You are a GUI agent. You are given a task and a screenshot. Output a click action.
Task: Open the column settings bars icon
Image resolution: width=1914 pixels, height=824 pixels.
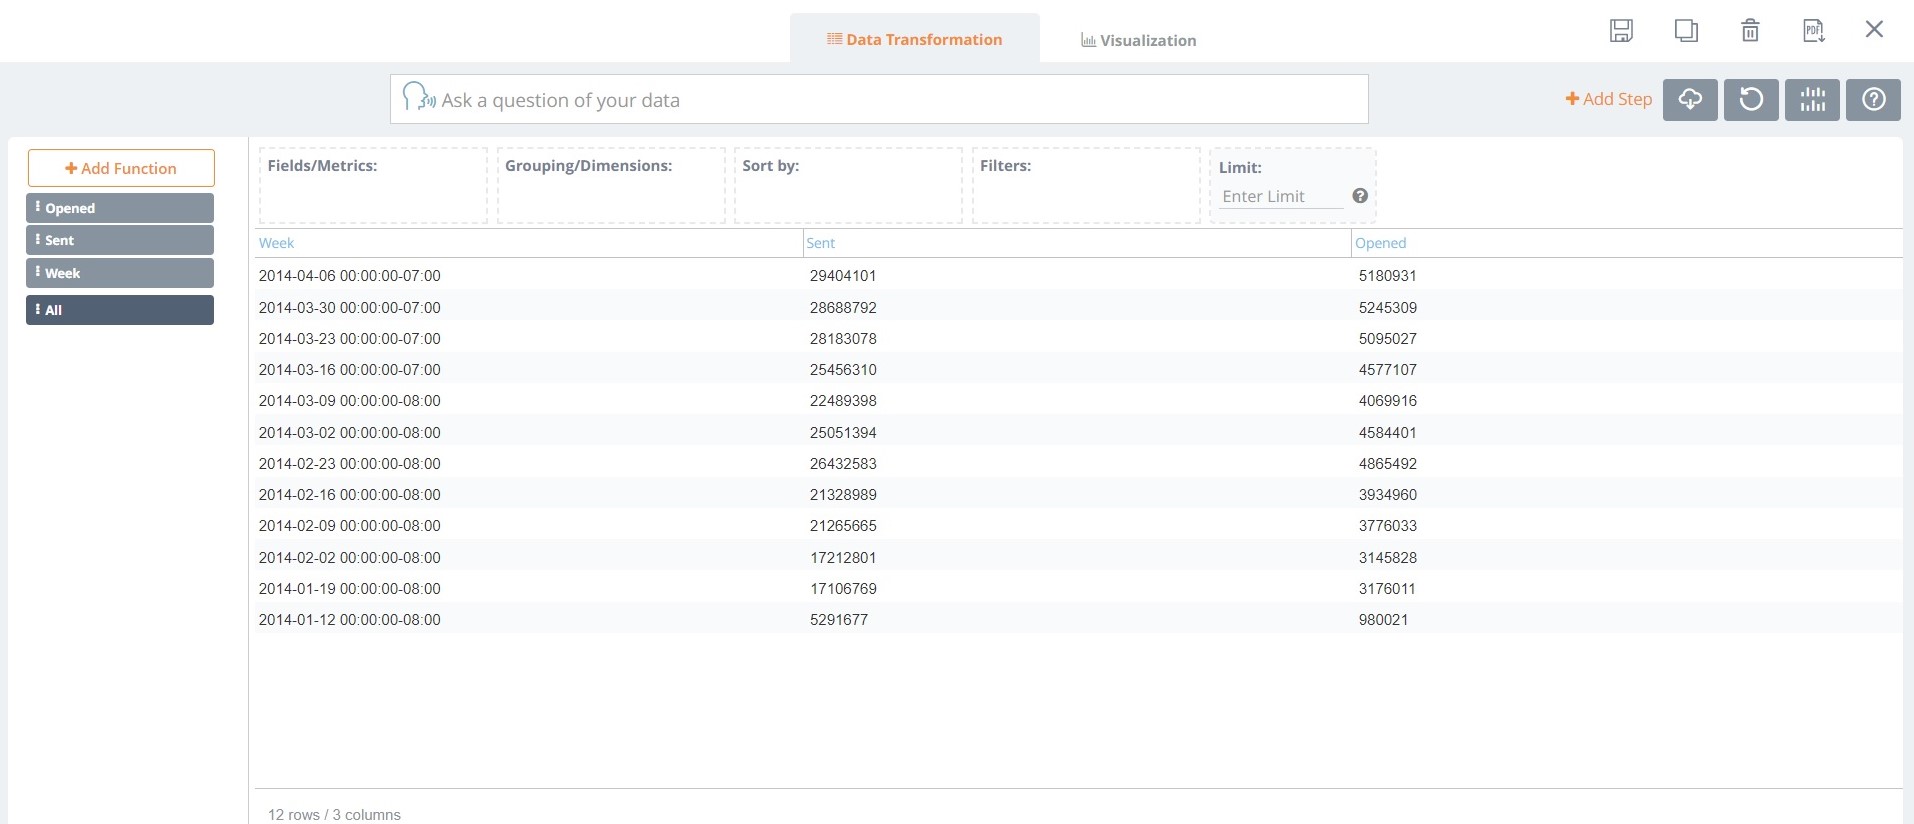click(1812, 100)
